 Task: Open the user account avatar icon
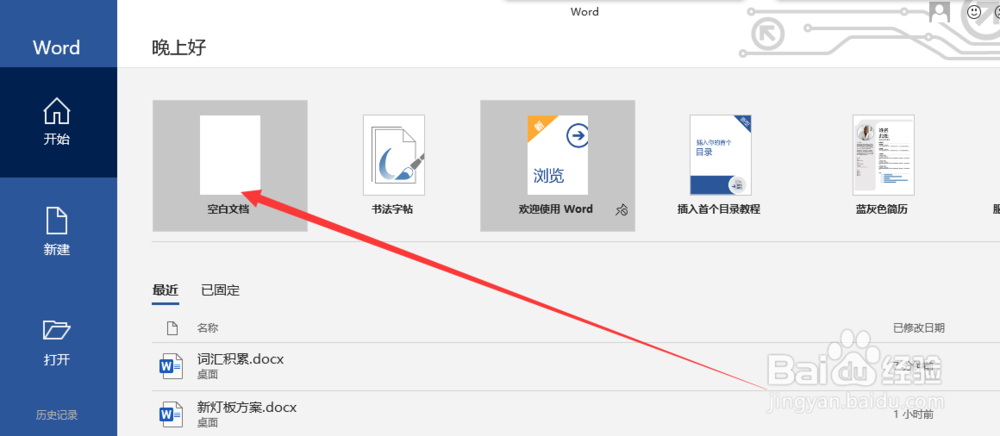[939, 11]
